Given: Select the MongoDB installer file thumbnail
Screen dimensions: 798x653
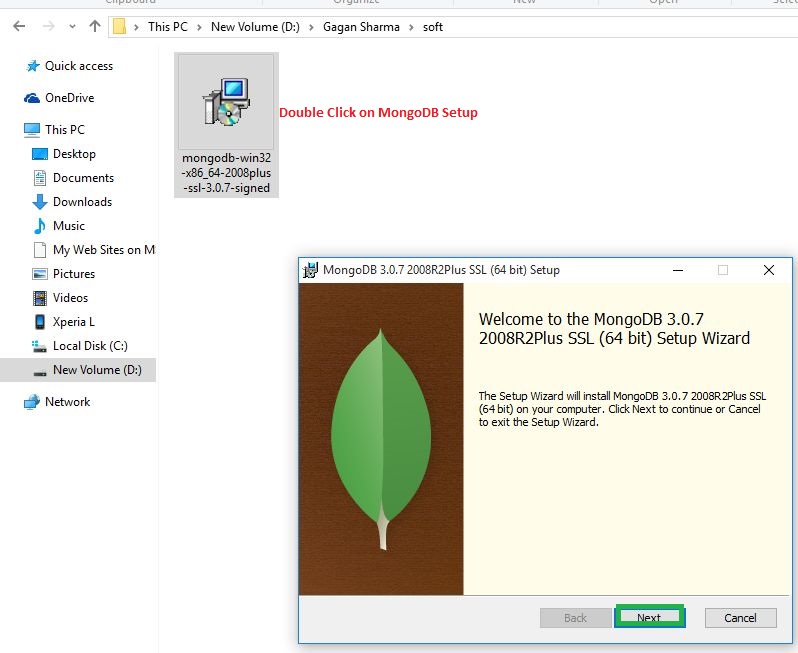Looking at the screenshot, I should click(x=226, y=102).
